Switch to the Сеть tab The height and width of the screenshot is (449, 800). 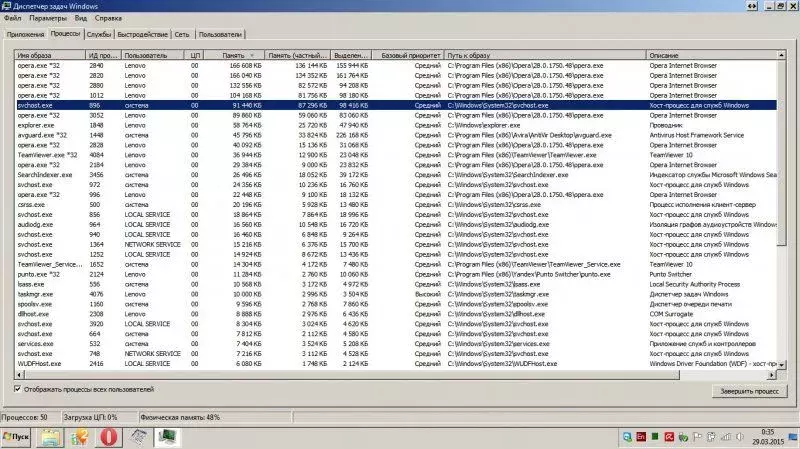182,34
